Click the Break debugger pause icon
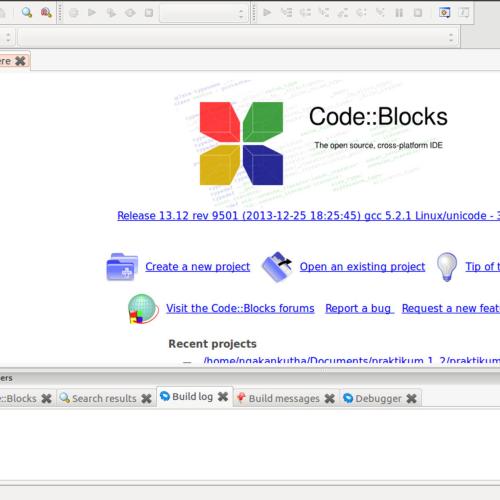Screen dimensions: 500x500 tap(399, 13)
